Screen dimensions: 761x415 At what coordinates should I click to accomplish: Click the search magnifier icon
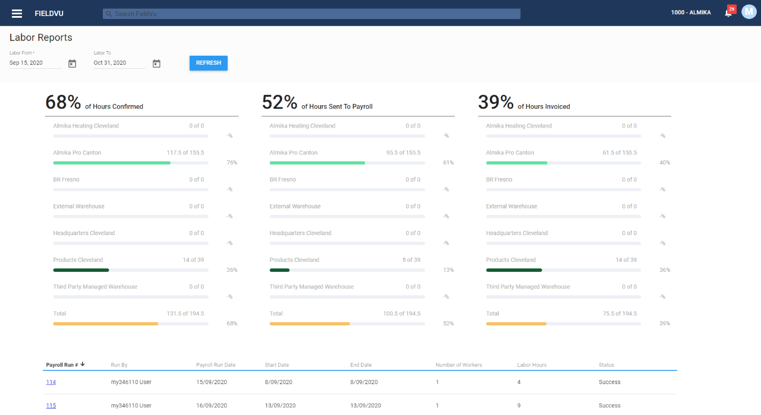(x=109, y=14)
